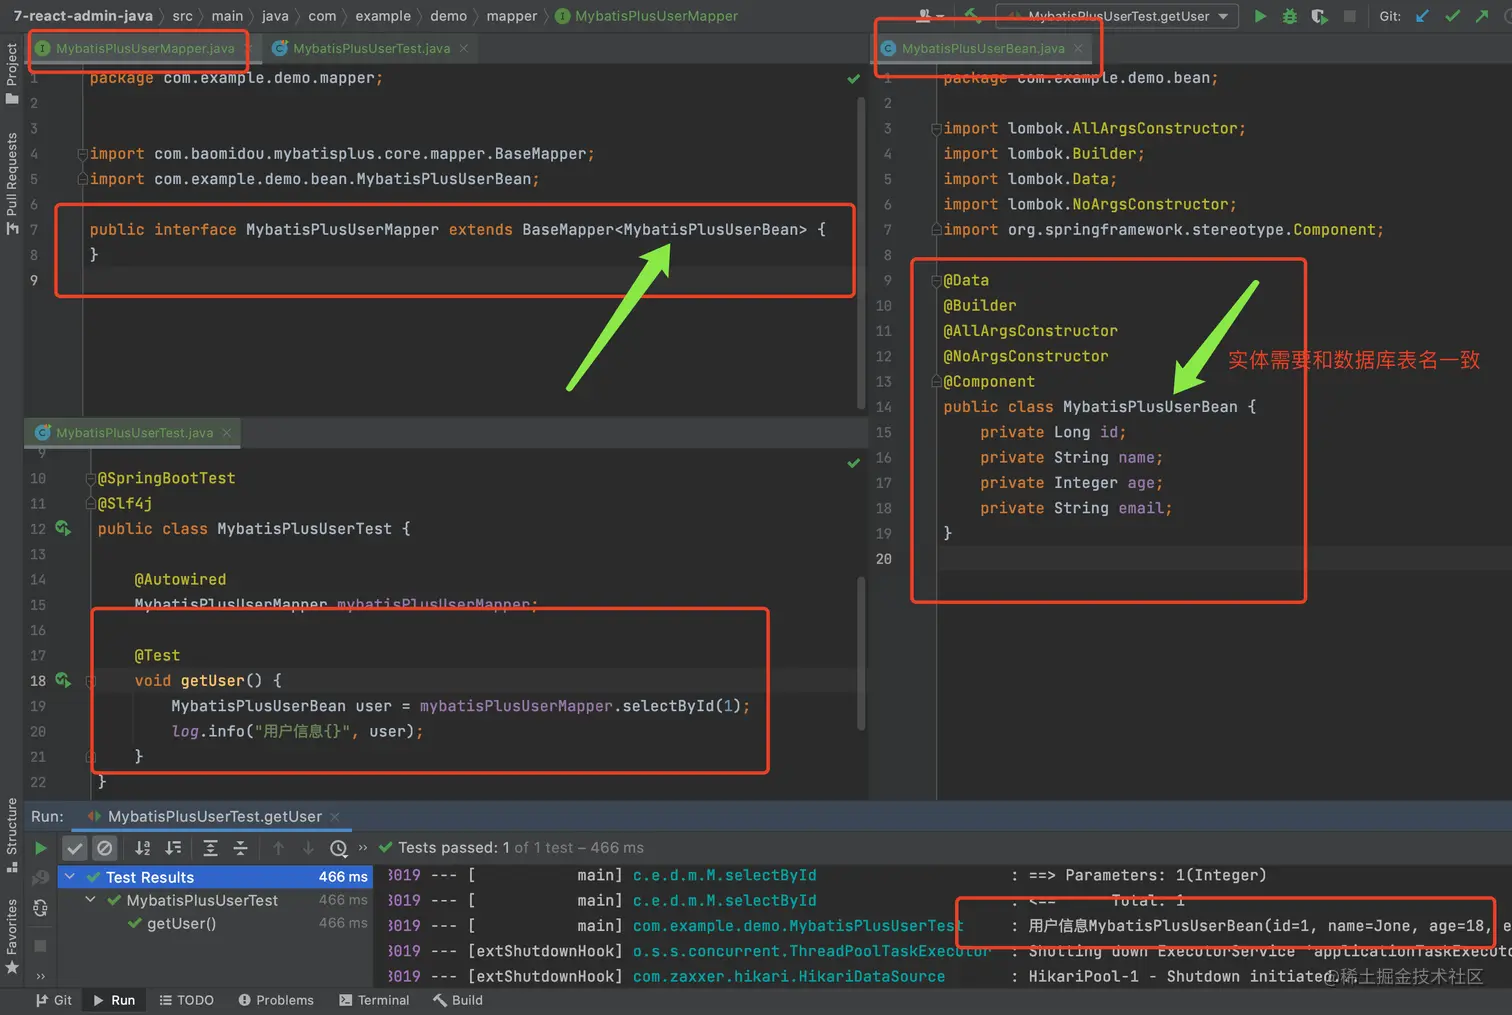Viewport: 1512px width, 1015px height.
Task: Fold imports in MybatisPlusUserMapper editor
Action: point(82,154)
